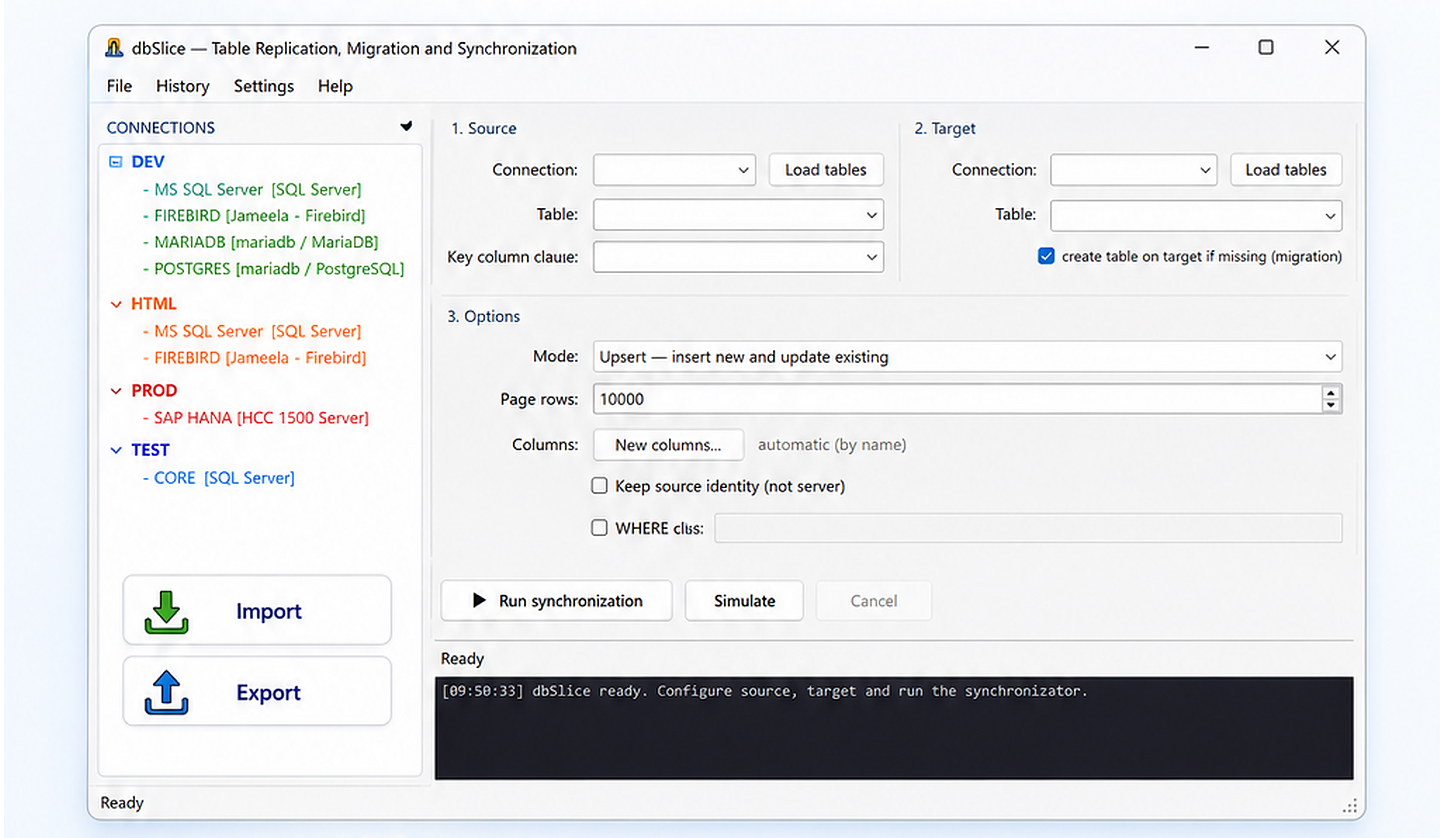
Task: Decrease Page rows with down arrow
Action: pyautogui.click(x=1331, y=406)
